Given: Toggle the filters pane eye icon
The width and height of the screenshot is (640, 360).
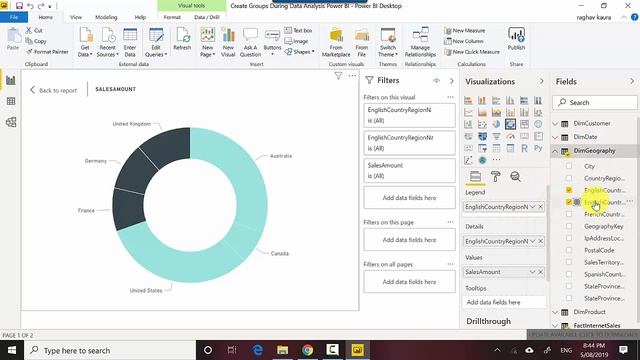Looking at the screenshot, I should (x=436, y=81).
